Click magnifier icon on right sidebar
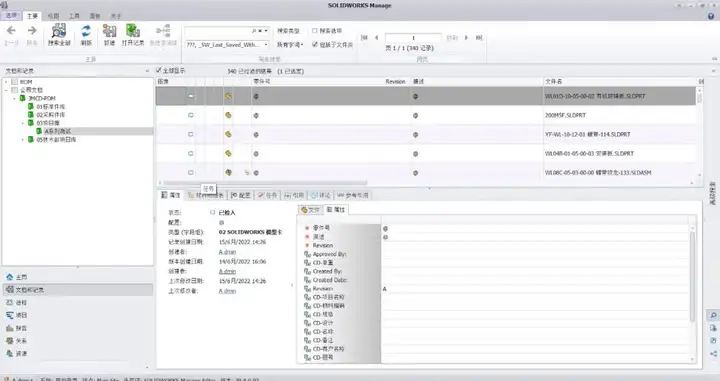720x381 pixels. coord(713,315)
